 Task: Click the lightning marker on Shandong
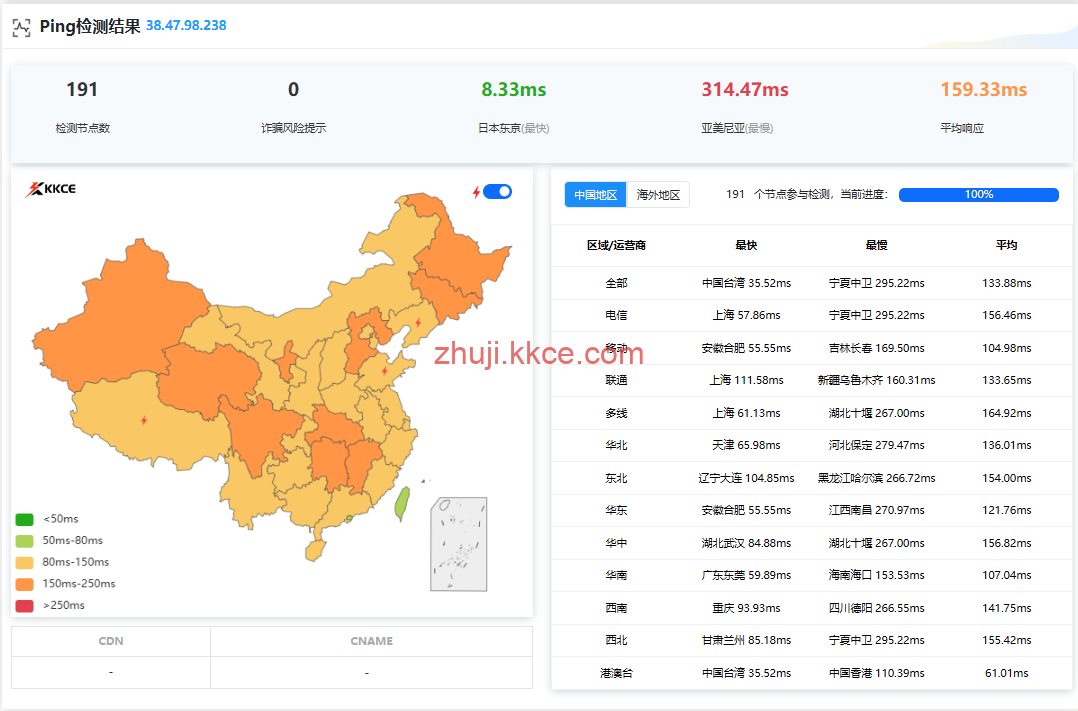385,371
